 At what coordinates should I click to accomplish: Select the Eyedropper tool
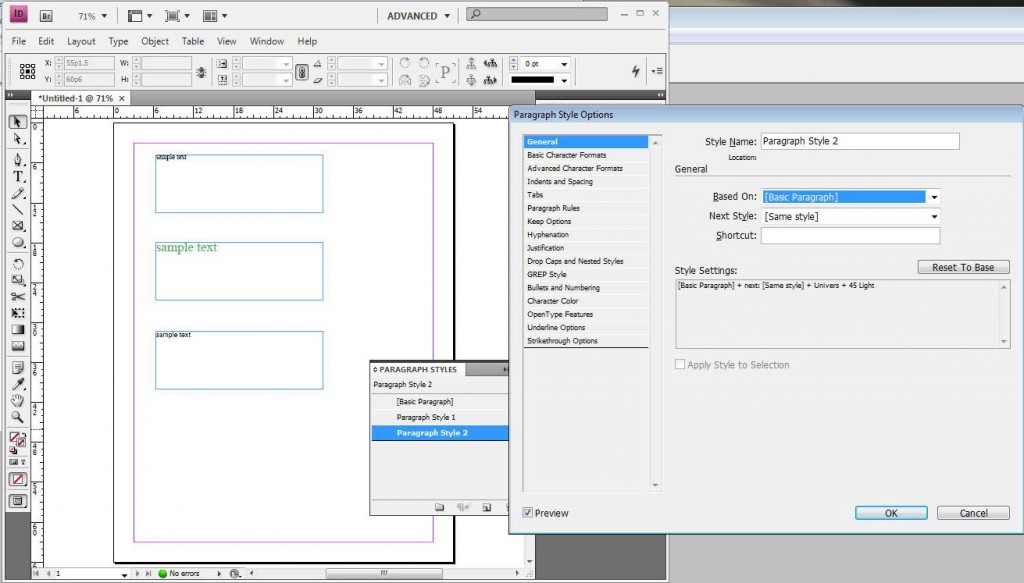(18, 384)
